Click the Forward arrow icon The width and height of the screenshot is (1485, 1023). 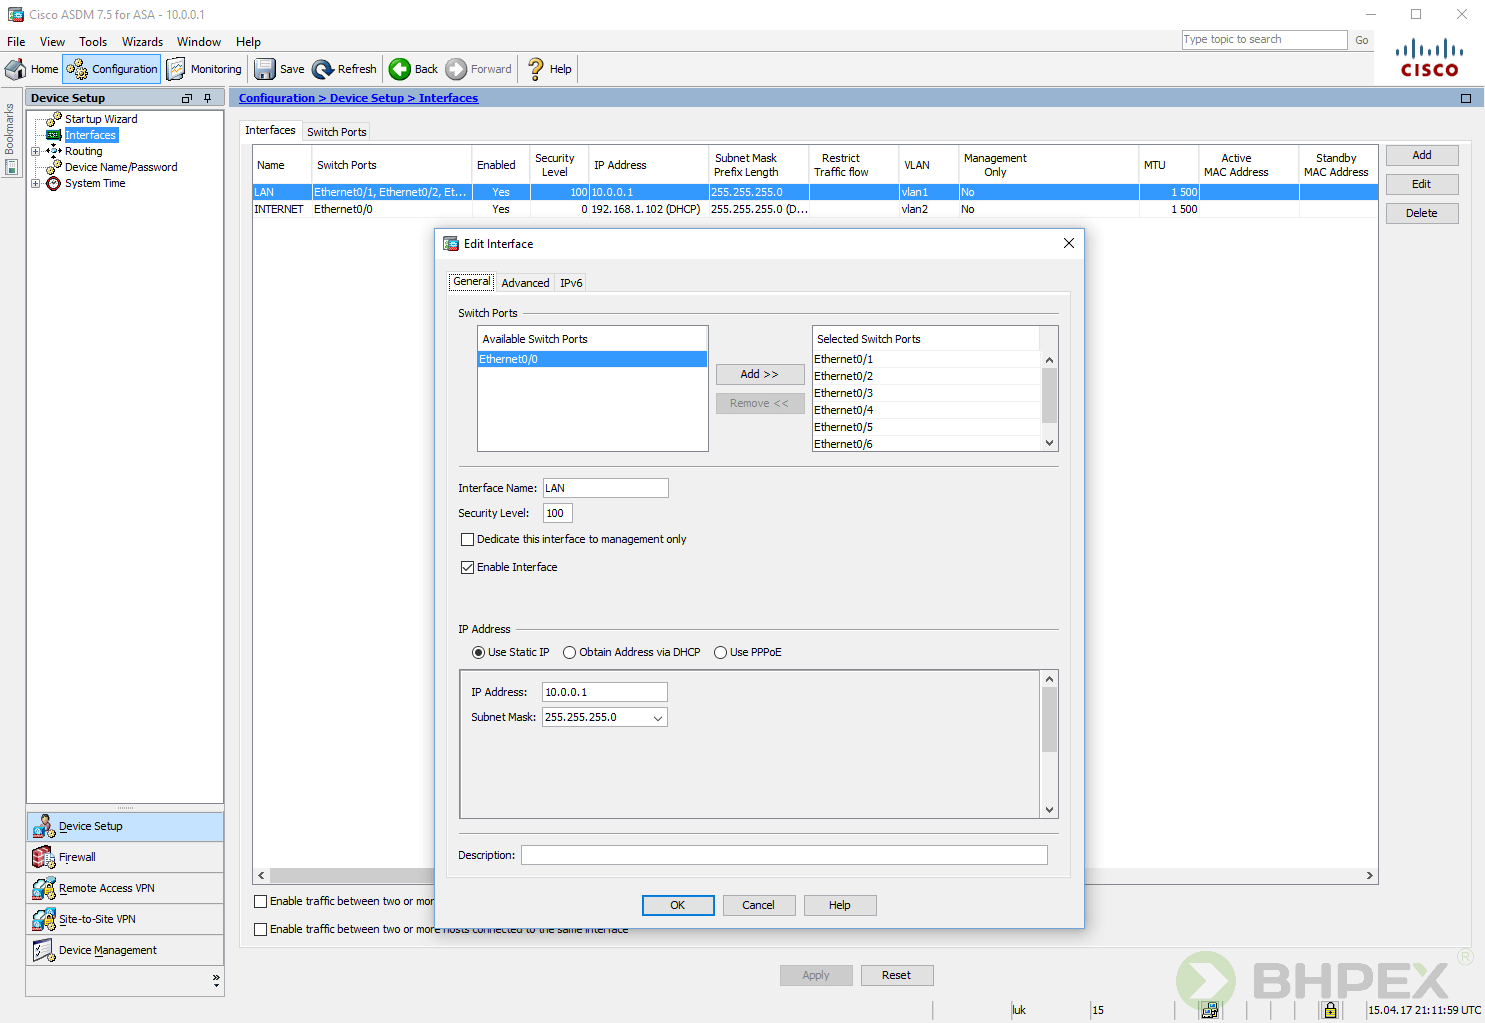456,69
